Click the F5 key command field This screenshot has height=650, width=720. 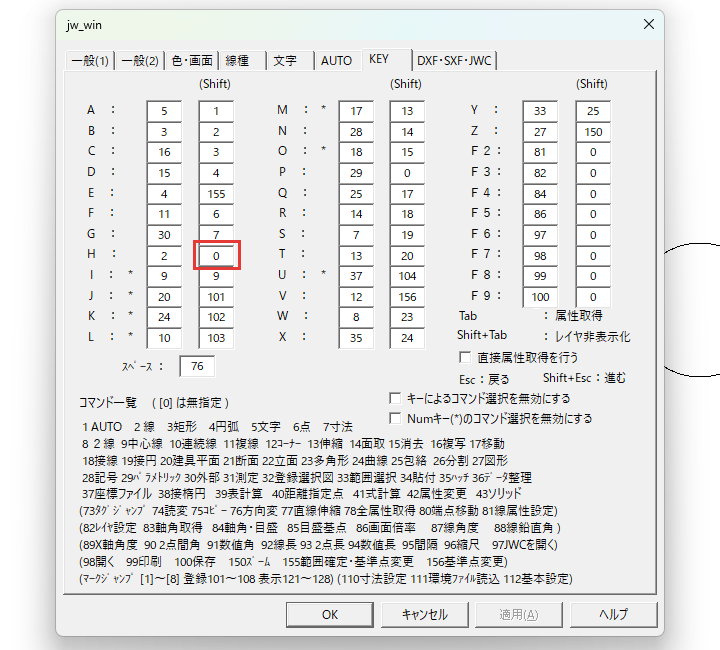pos(540,214)
